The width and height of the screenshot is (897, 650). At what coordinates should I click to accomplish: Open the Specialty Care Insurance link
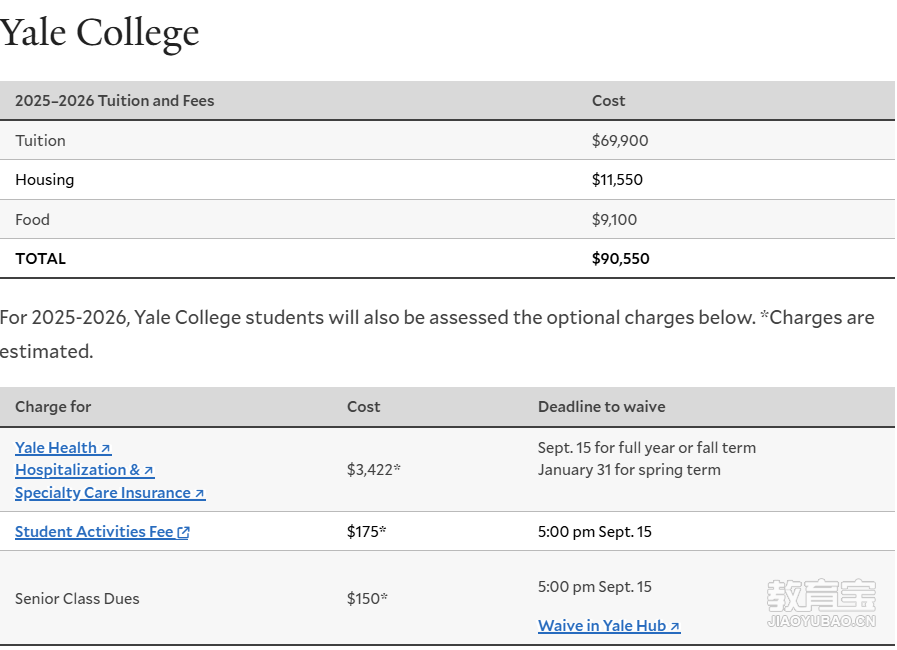pyautogui.click(x=102, y=493)
